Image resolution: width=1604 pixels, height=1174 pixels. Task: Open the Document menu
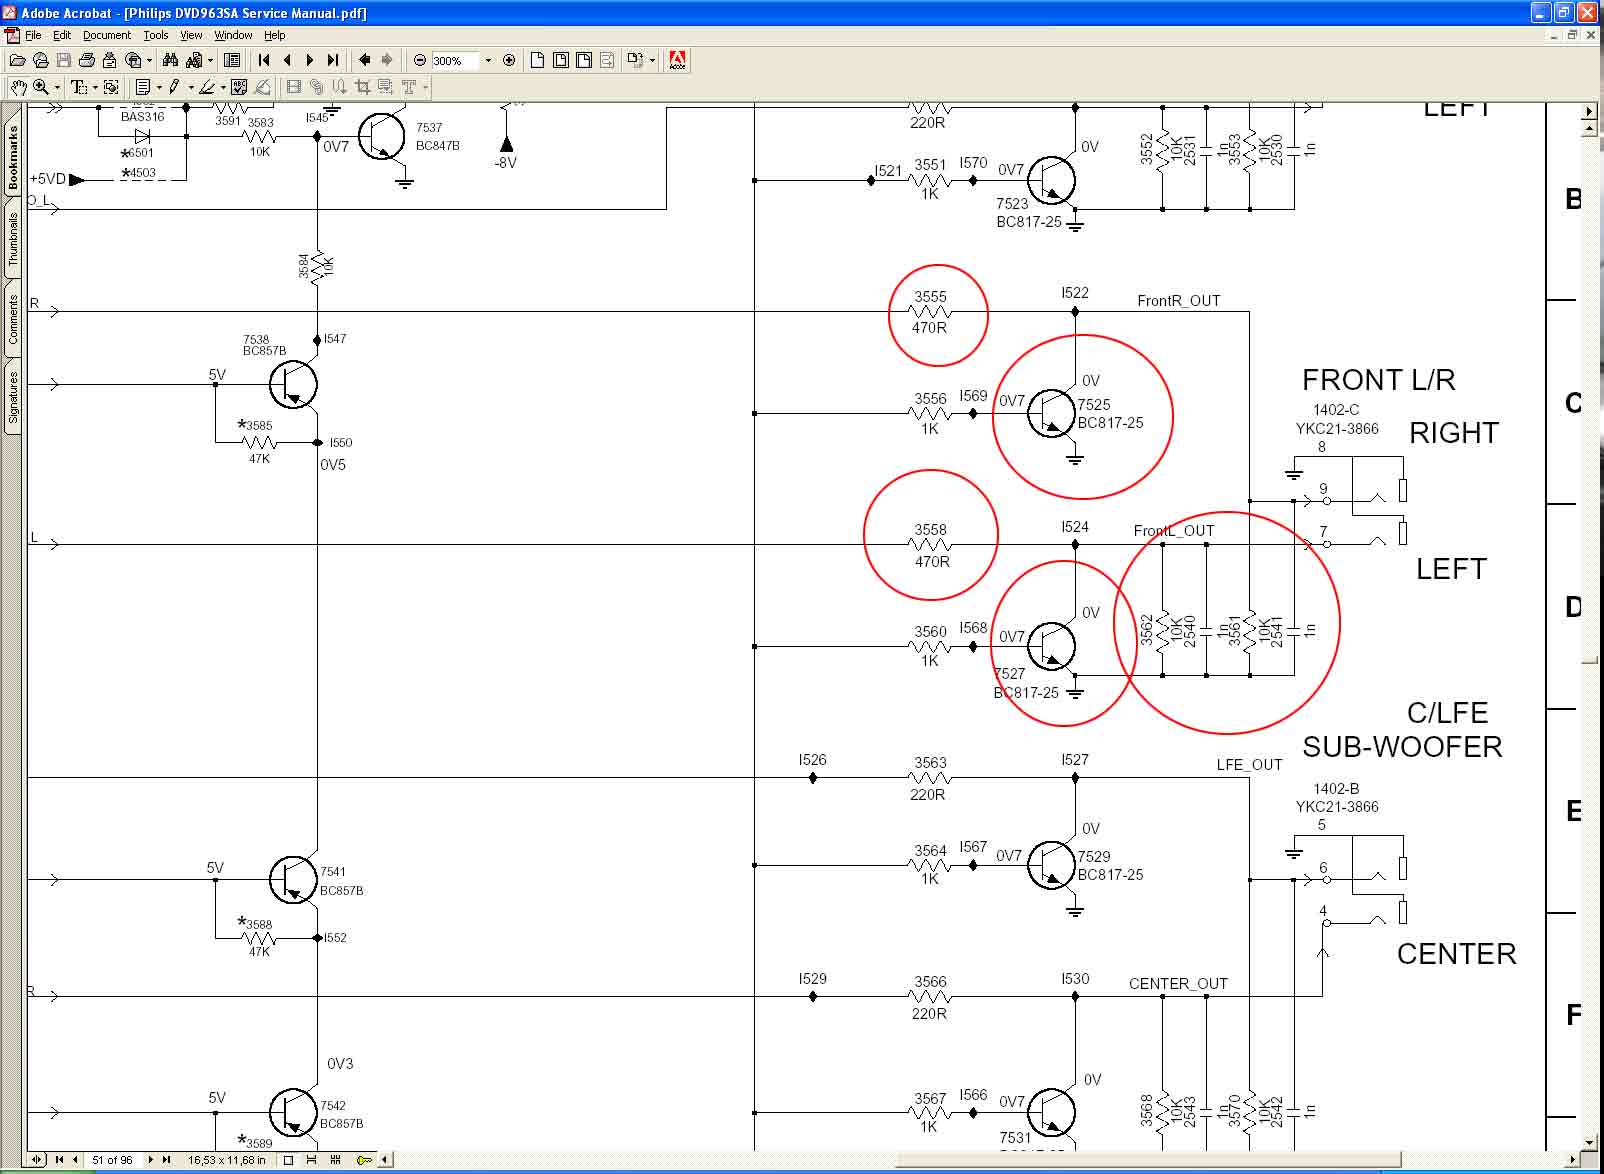[107, 35]
